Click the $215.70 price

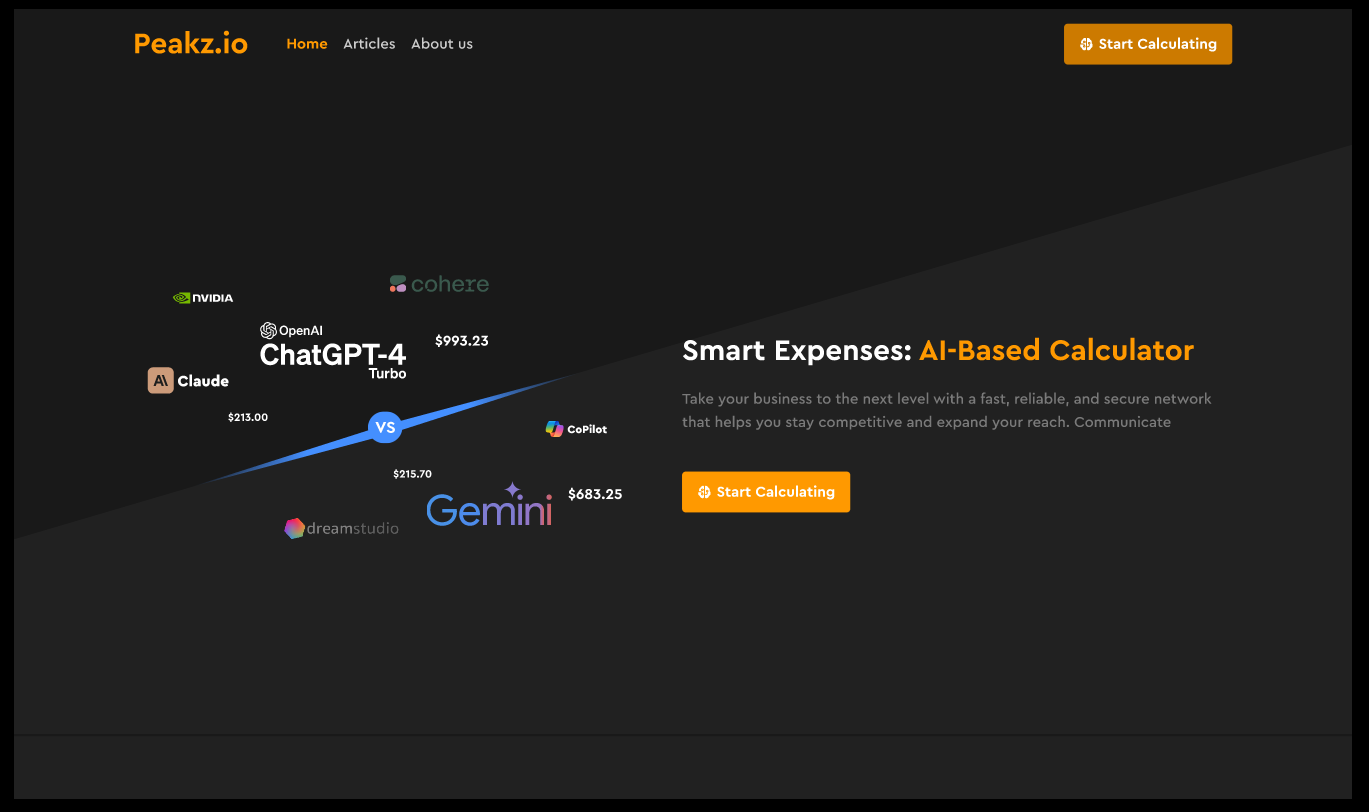[x=413, y=474]
